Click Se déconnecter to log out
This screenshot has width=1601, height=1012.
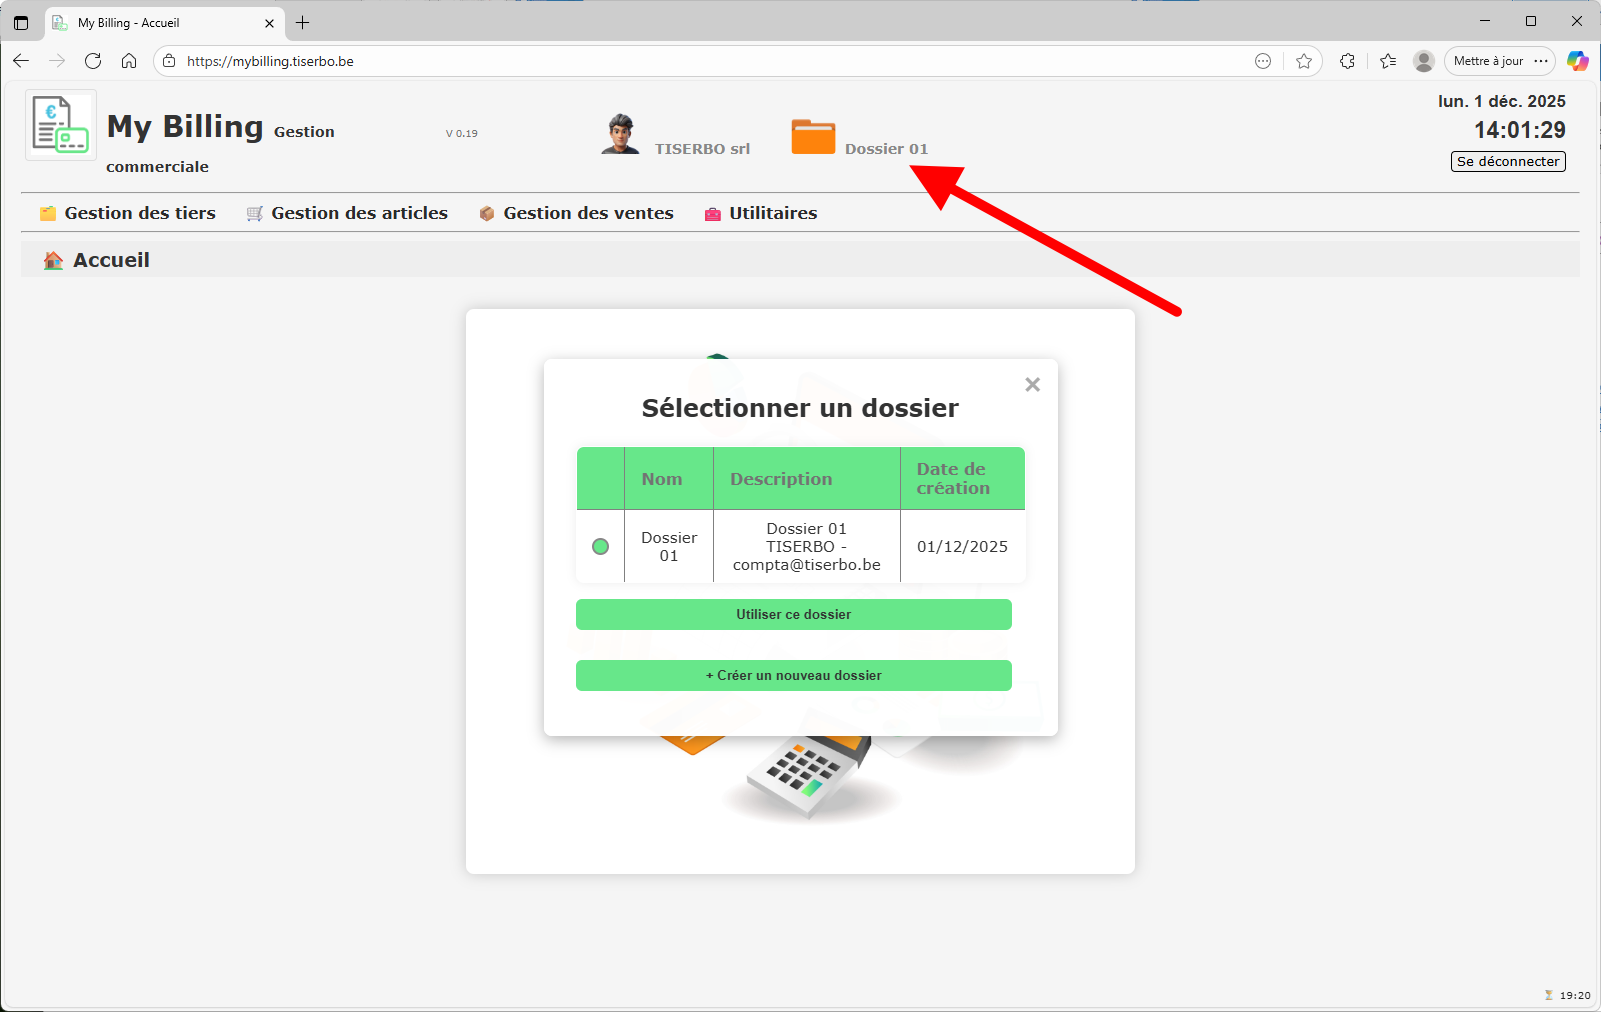[1507, 162]
